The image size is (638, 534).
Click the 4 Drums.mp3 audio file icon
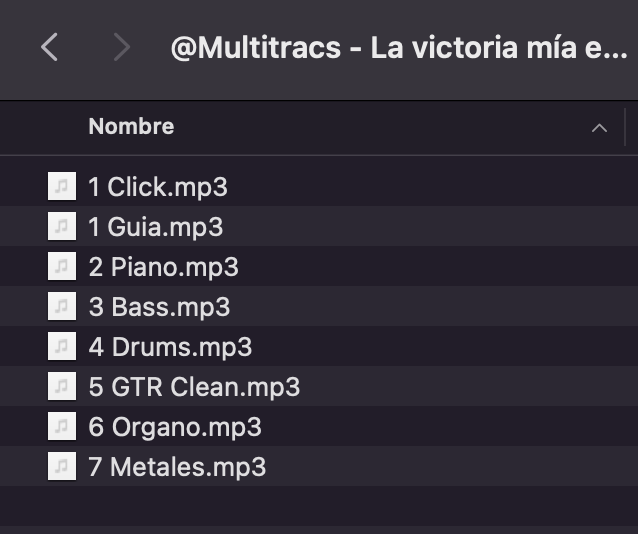(62, 347)
